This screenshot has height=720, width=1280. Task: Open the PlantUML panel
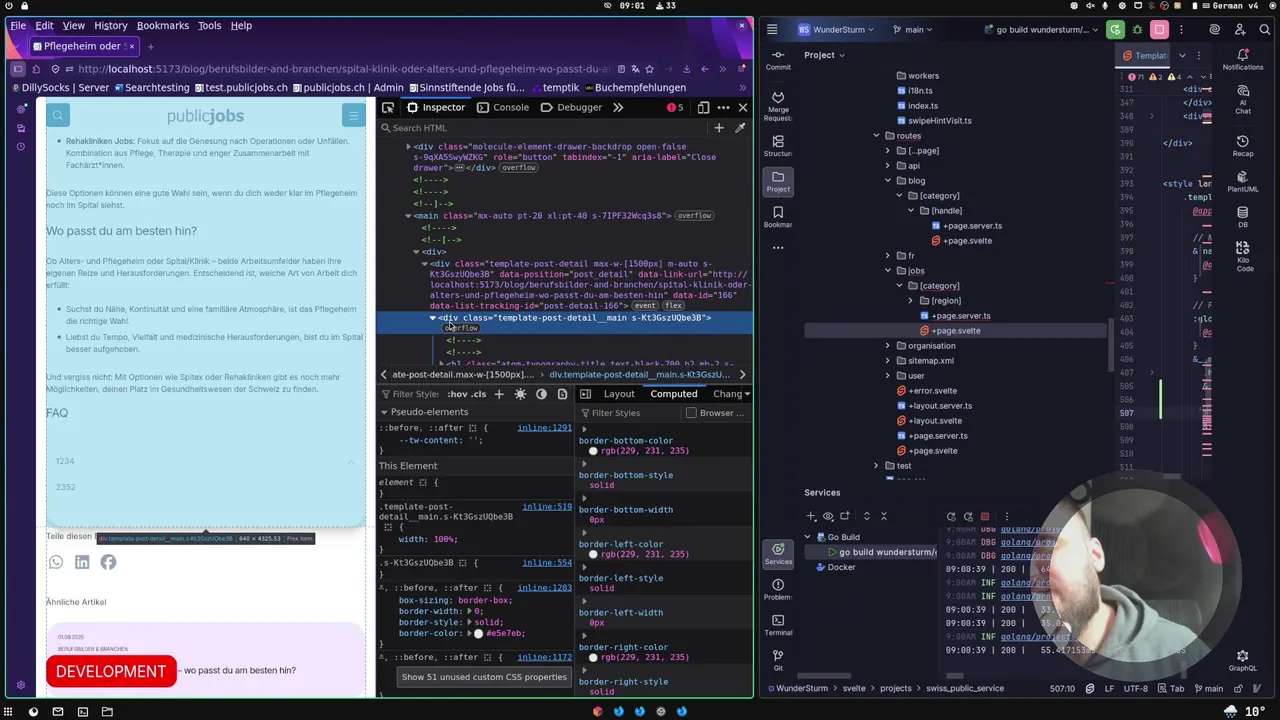click(1243, 182)
